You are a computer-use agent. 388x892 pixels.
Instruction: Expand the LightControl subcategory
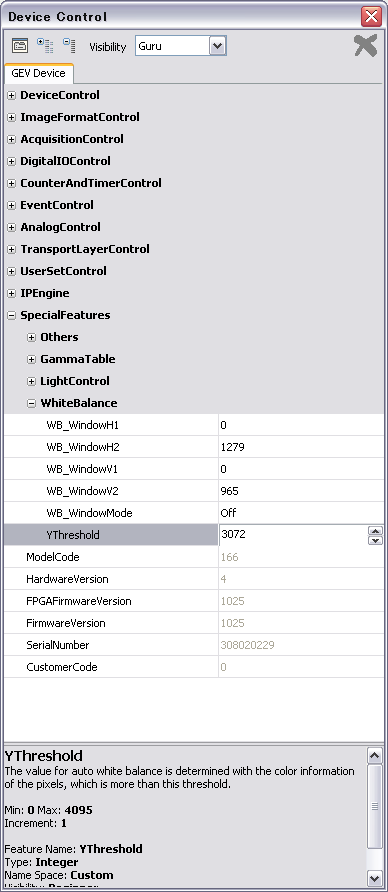coord(31,381)
